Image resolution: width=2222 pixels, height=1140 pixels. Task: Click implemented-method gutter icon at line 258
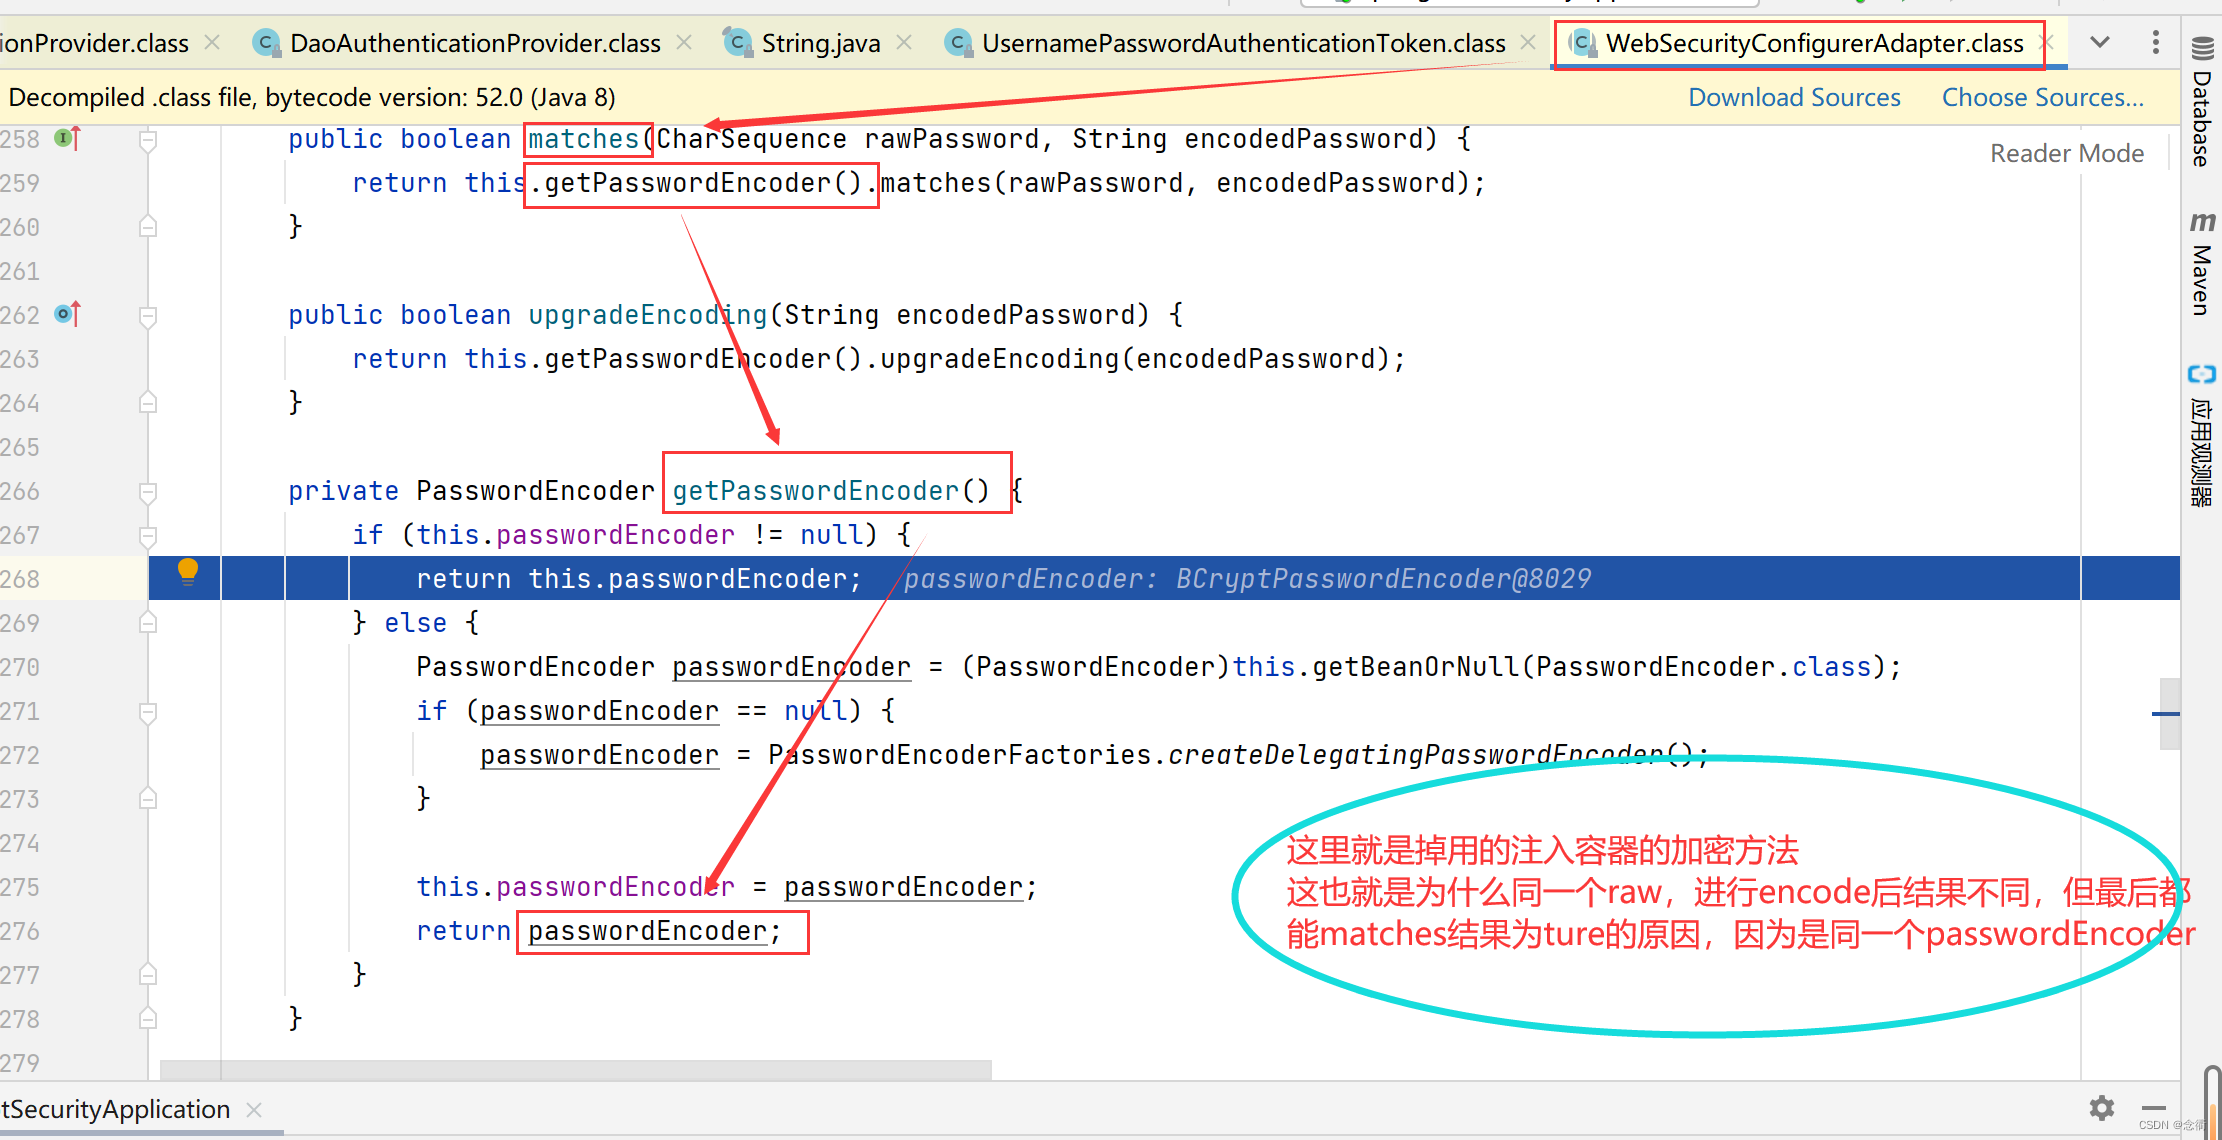[x=67, y=138]
